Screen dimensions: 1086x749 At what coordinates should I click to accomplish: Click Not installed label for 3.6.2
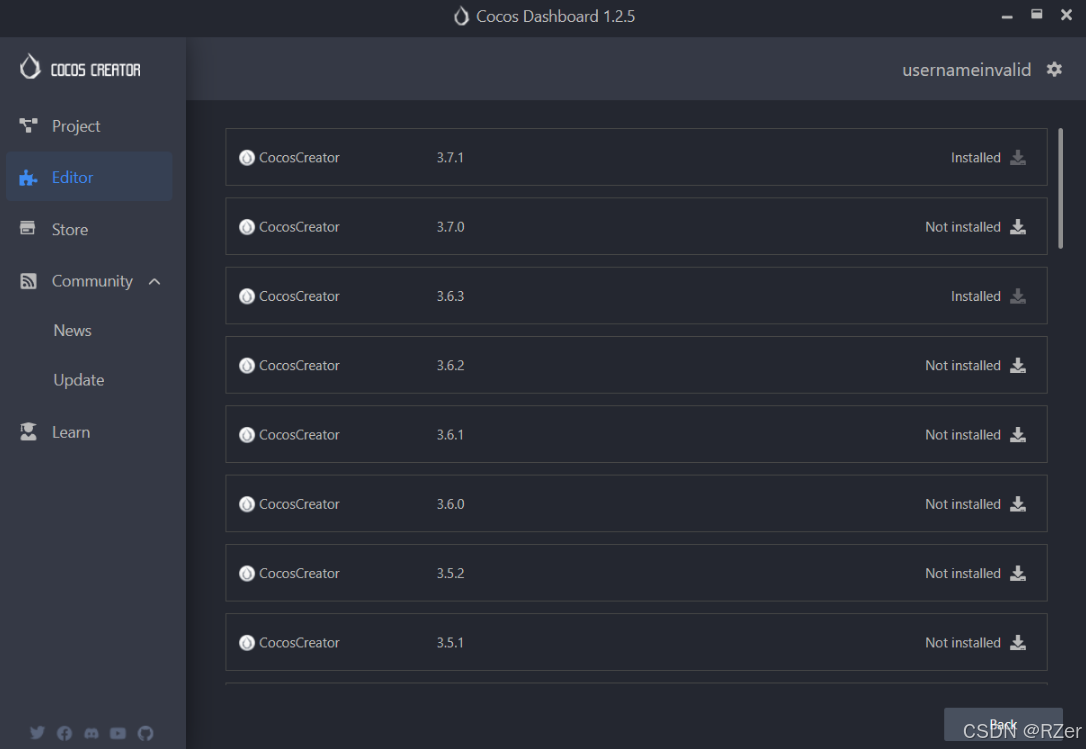[x=963, y=365]
